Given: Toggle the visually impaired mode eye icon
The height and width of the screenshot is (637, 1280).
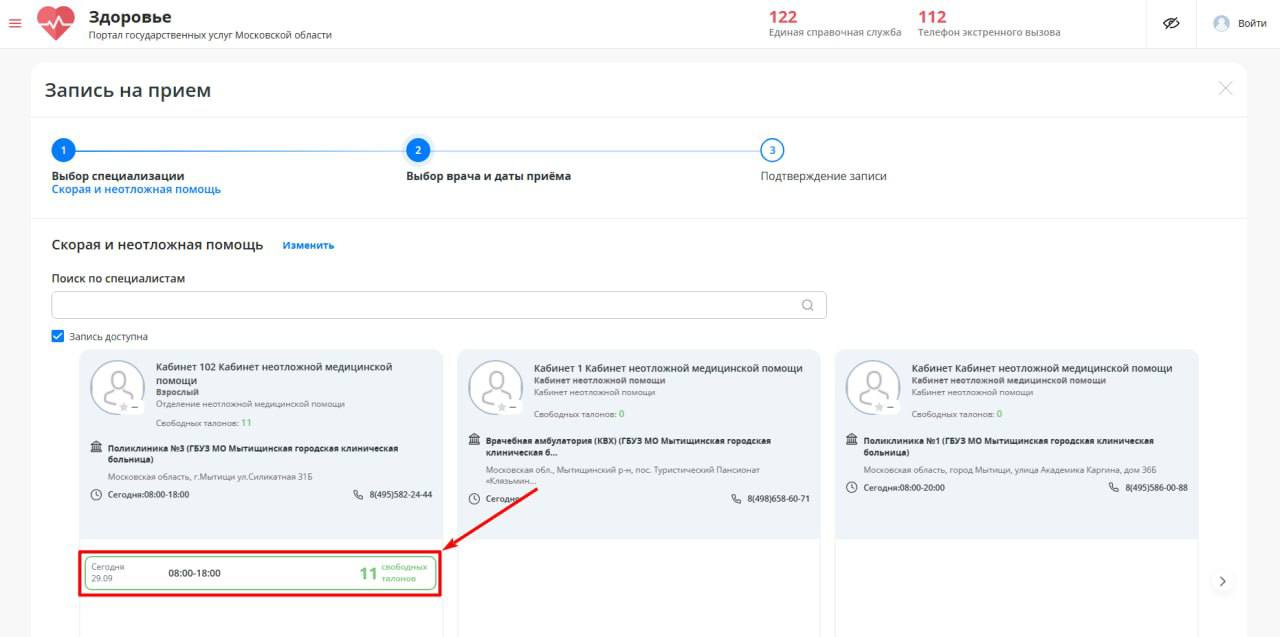Looking at the screenshot, I should click(x=1172, y=23).
